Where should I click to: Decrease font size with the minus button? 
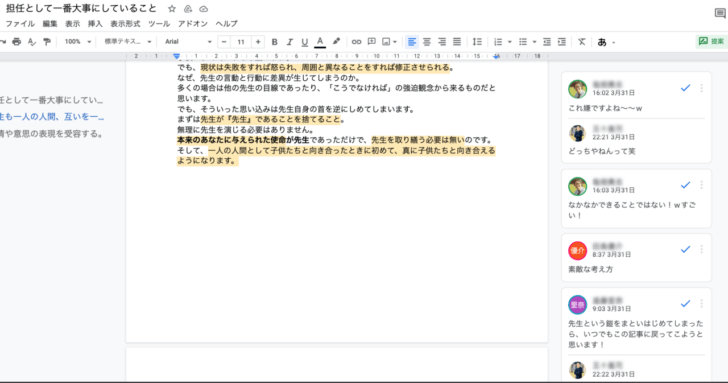pyautogui.click(x=224, y=42)
